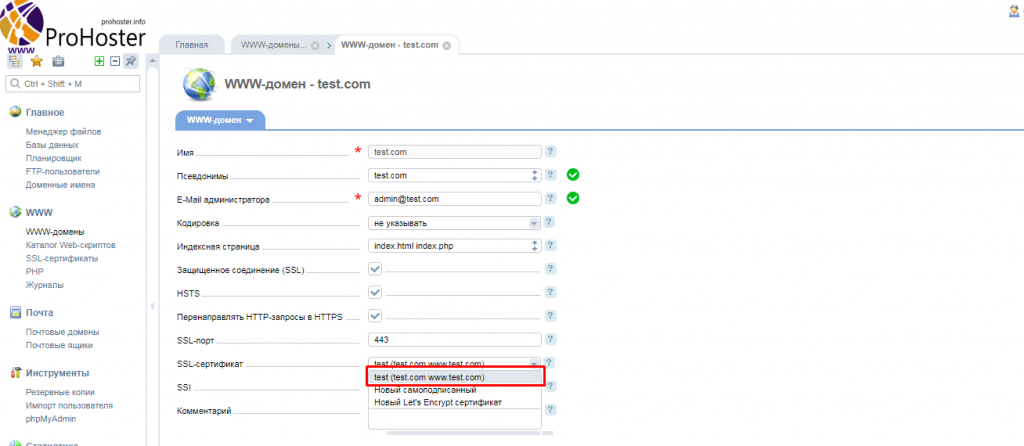This screenshot has height=446, width=1024.
Task: Click help icon beside HSTS checkbox
Action: 550,293
